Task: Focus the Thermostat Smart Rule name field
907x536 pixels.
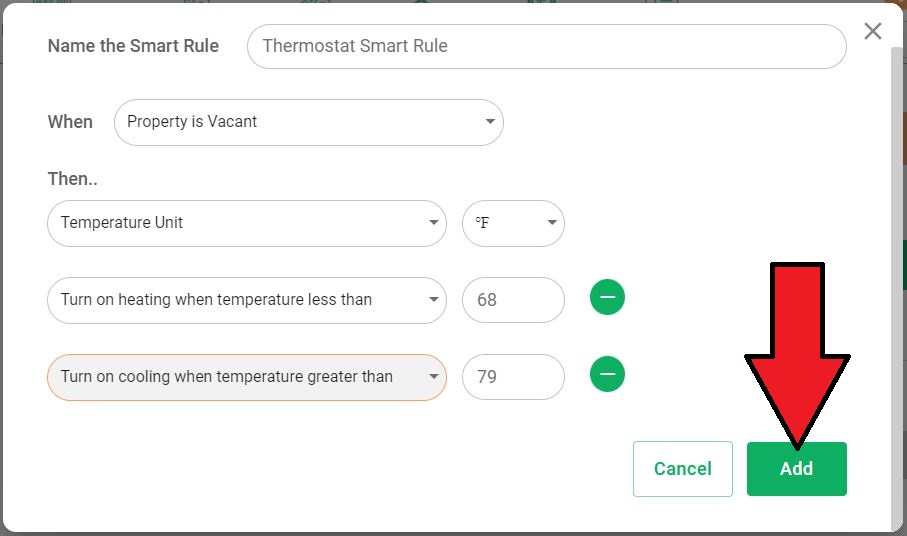Action: 547,46
